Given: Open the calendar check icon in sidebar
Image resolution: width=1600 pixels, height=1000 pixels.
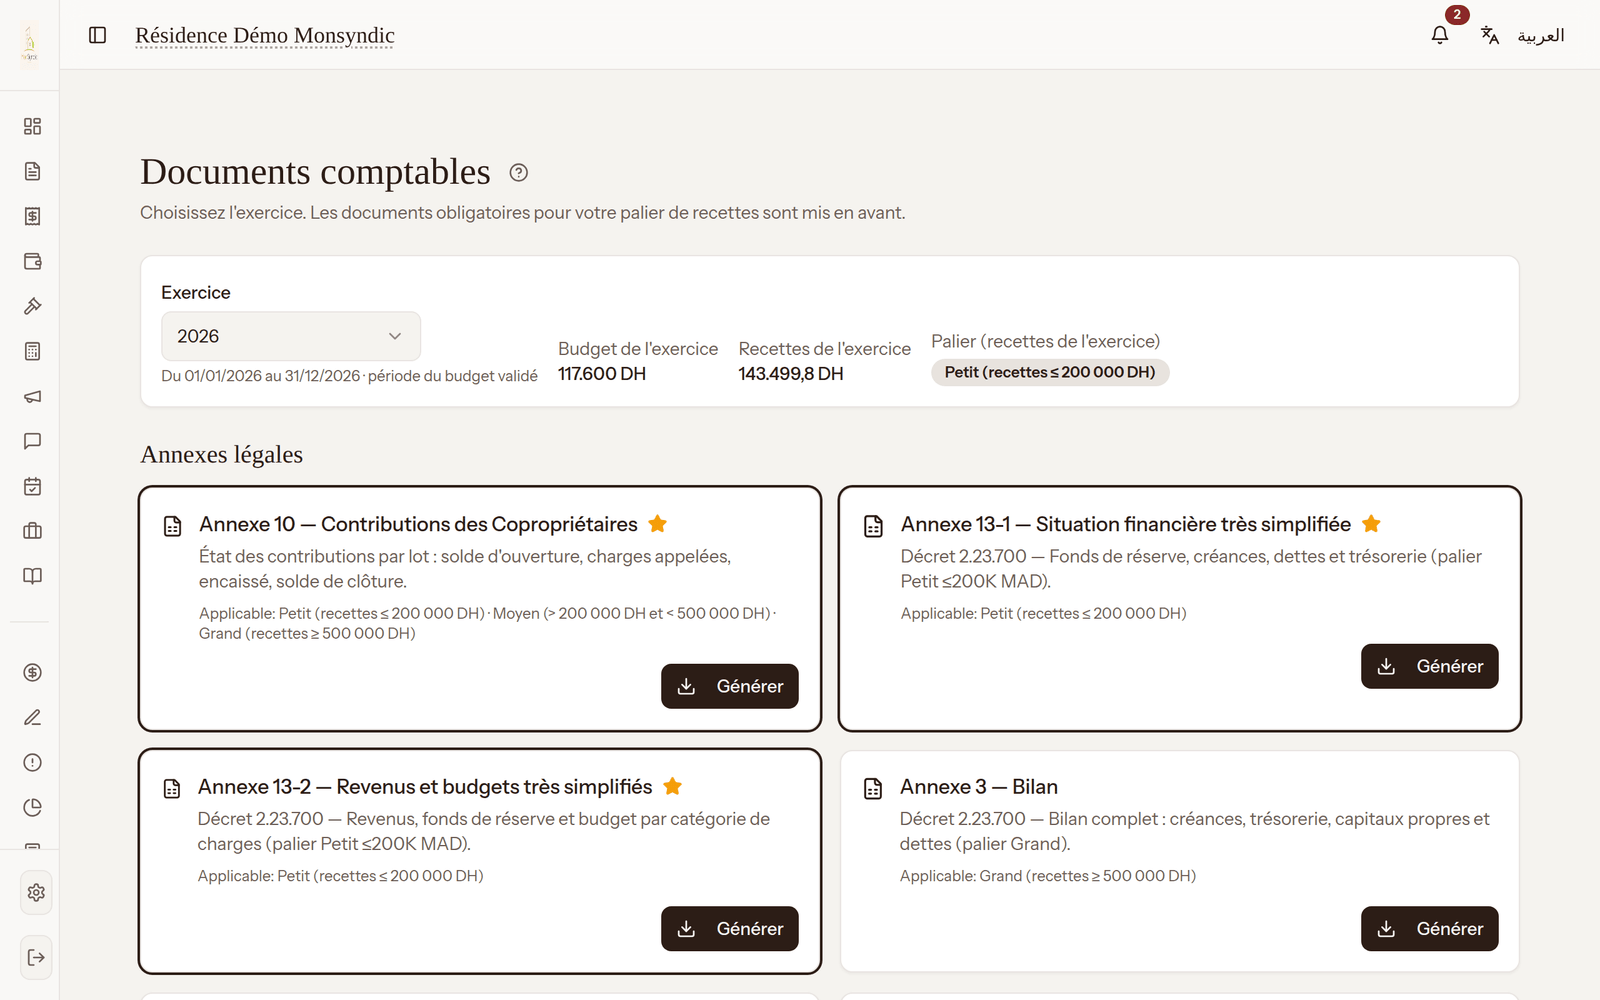Looking at the screenshot, I should pos(32,486).
